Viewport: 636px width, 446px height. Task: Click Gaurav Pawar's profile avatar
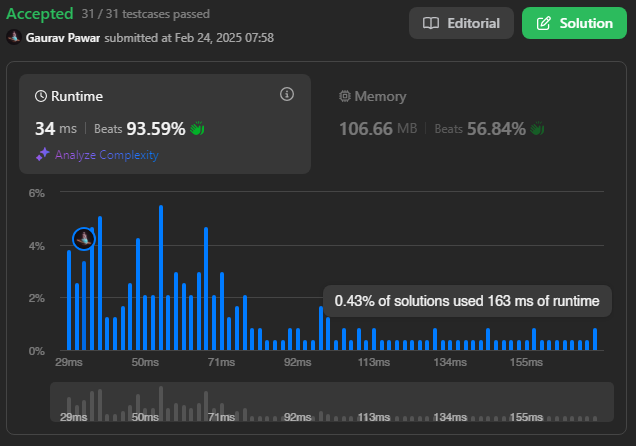[x=13, y=37]
